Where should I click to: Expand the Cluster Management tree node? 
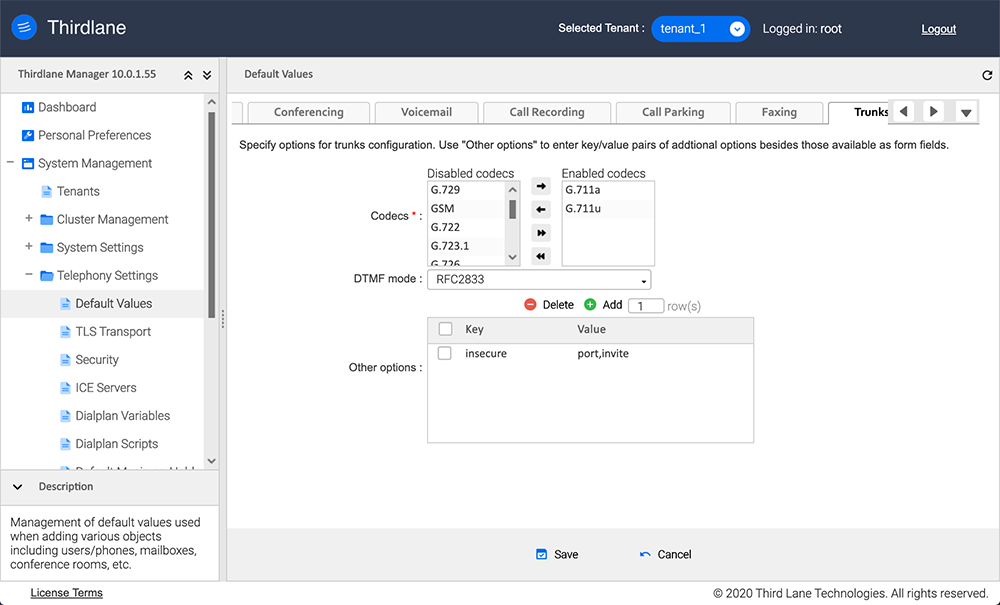29,218
